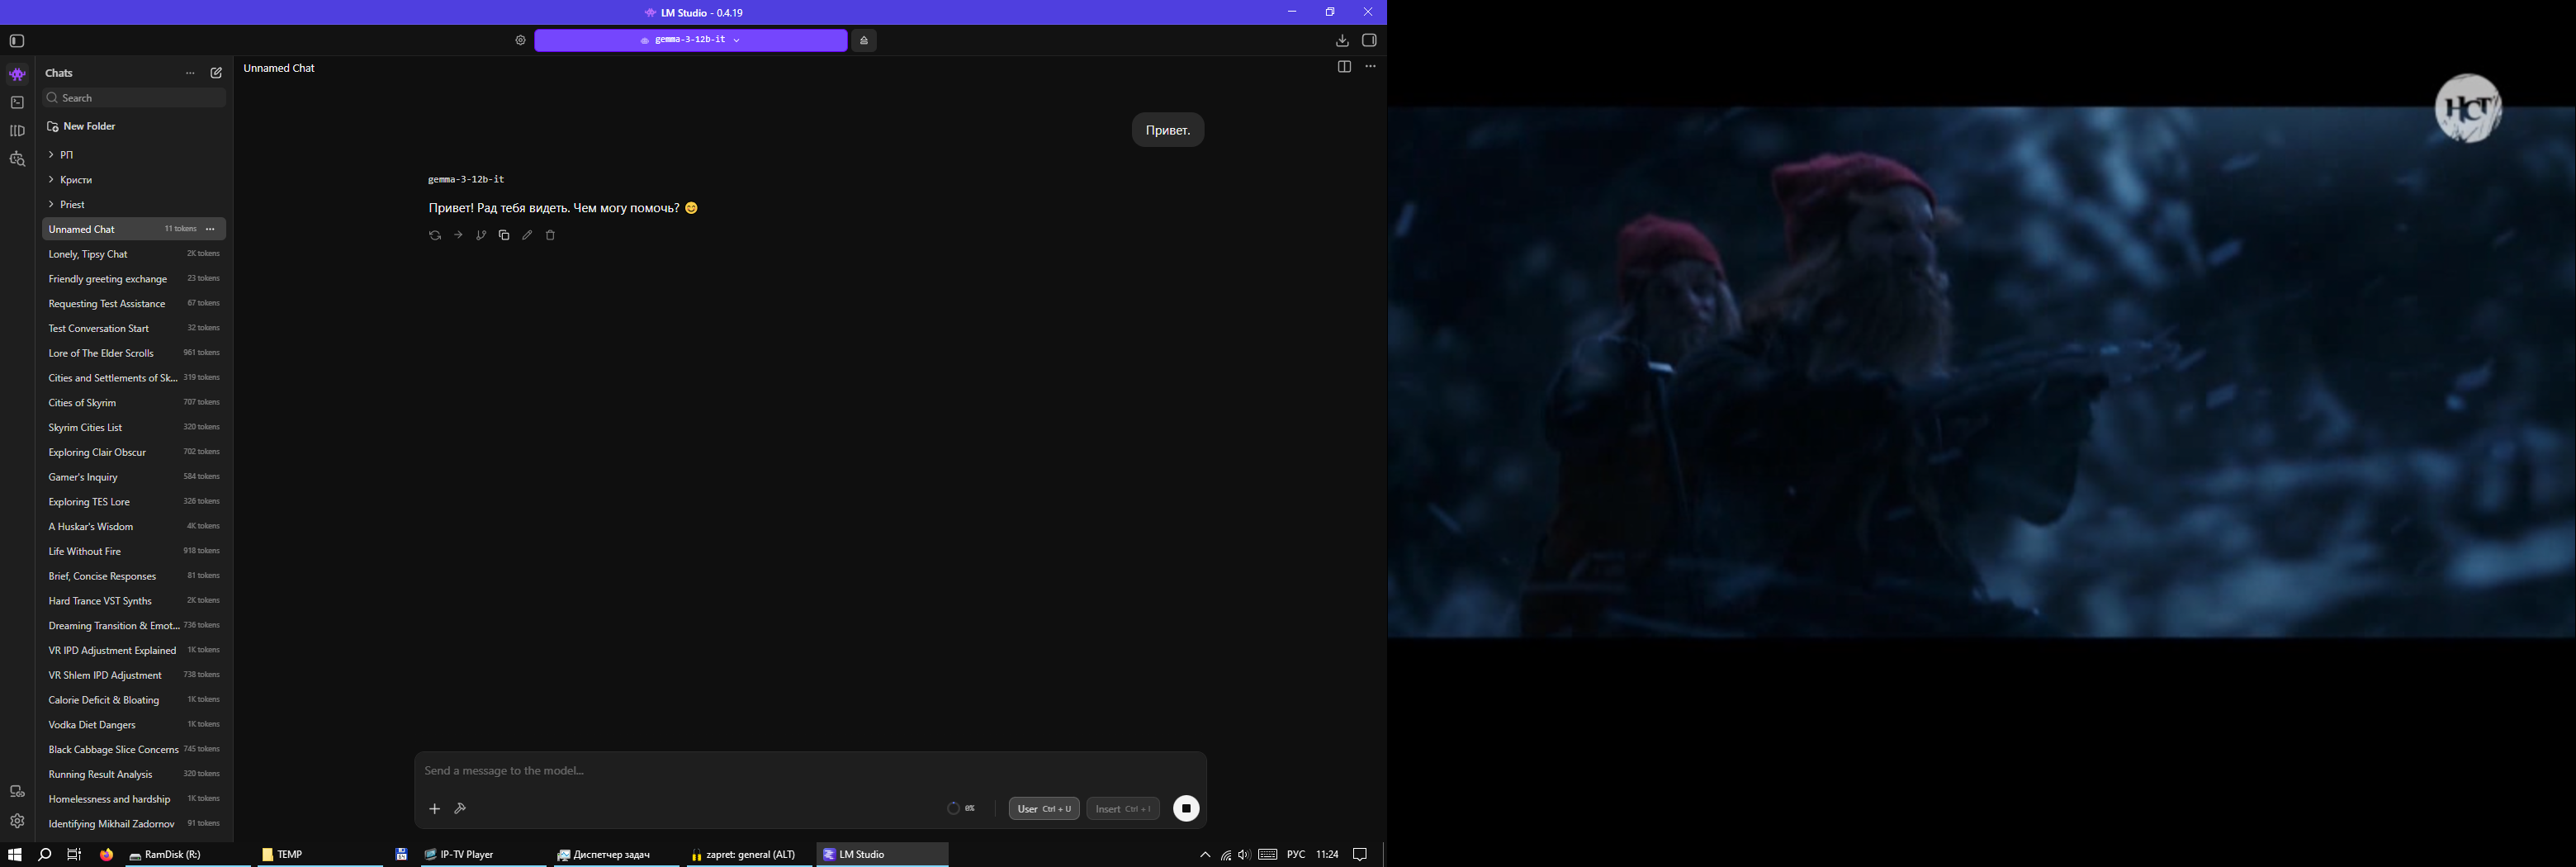Open the downloads panel

(x=1342, y=41)
